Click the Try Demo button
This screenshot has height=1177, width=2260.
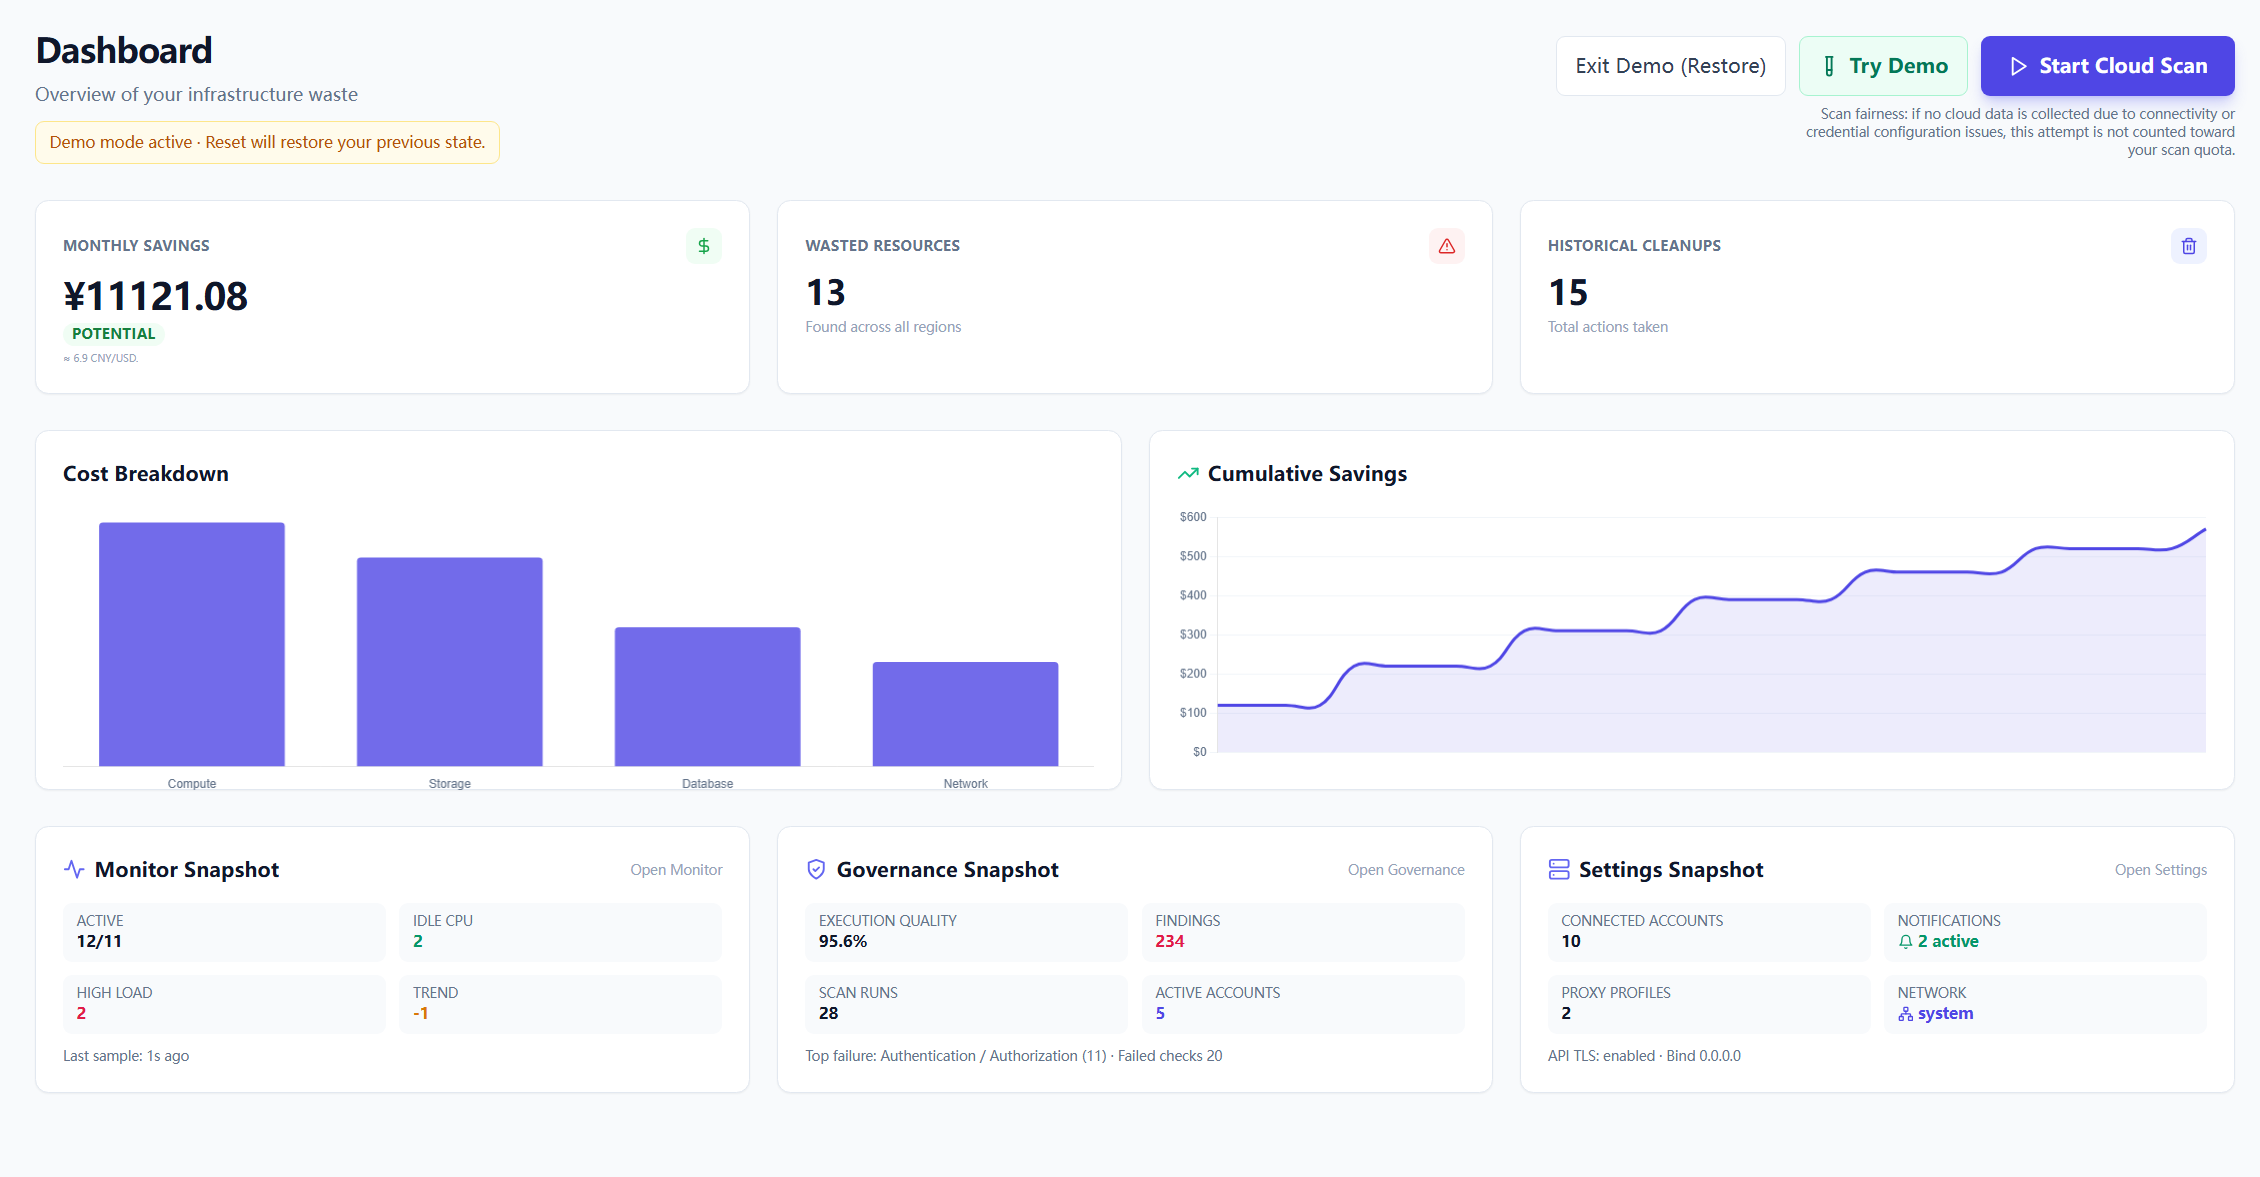tap(1883, 66)
